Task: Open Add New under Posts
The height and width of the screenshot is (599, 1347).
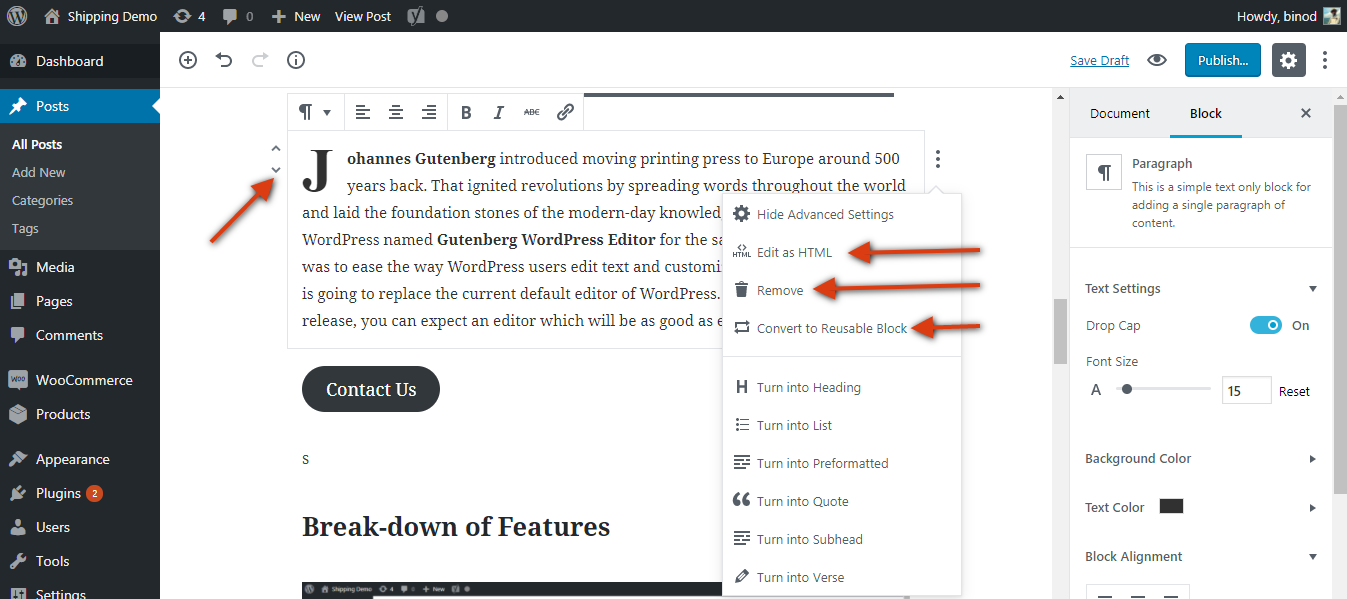Action: click(39, 172)
